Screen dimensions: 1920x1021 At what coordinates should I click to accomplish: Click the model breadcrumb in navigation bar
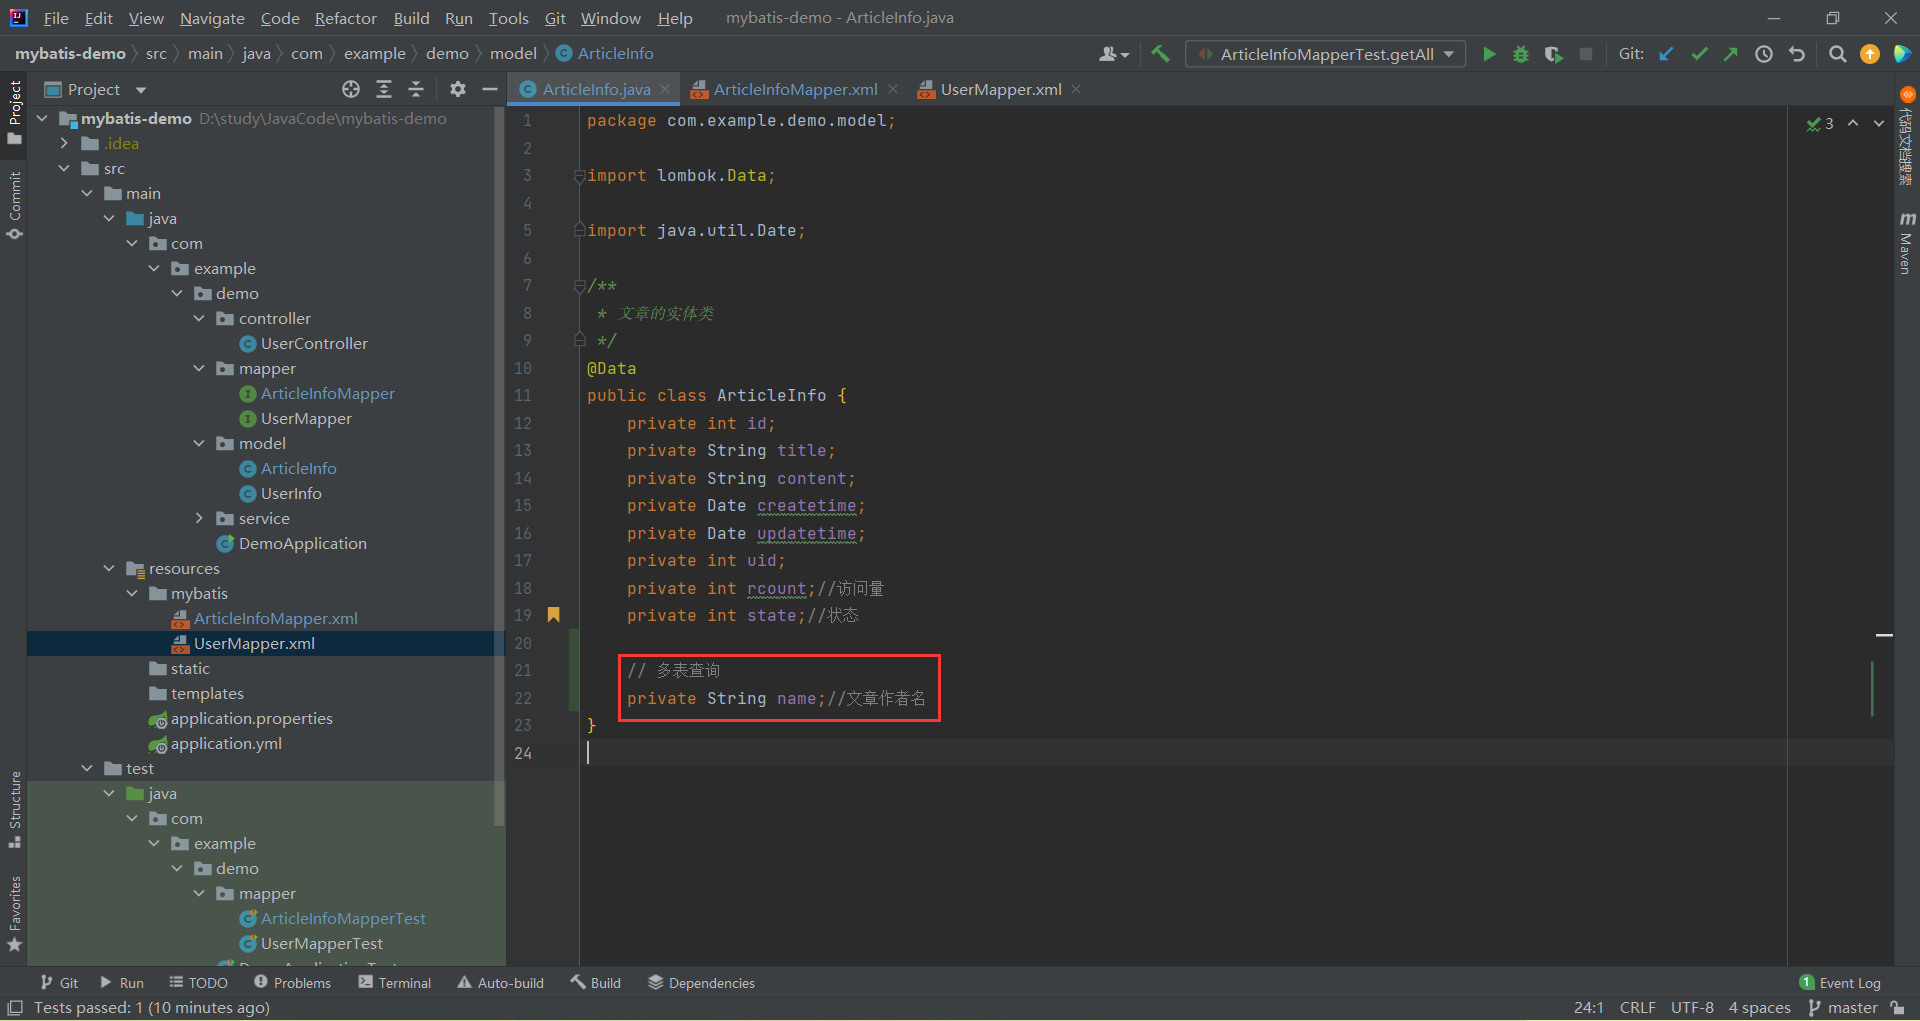(513, 54)
